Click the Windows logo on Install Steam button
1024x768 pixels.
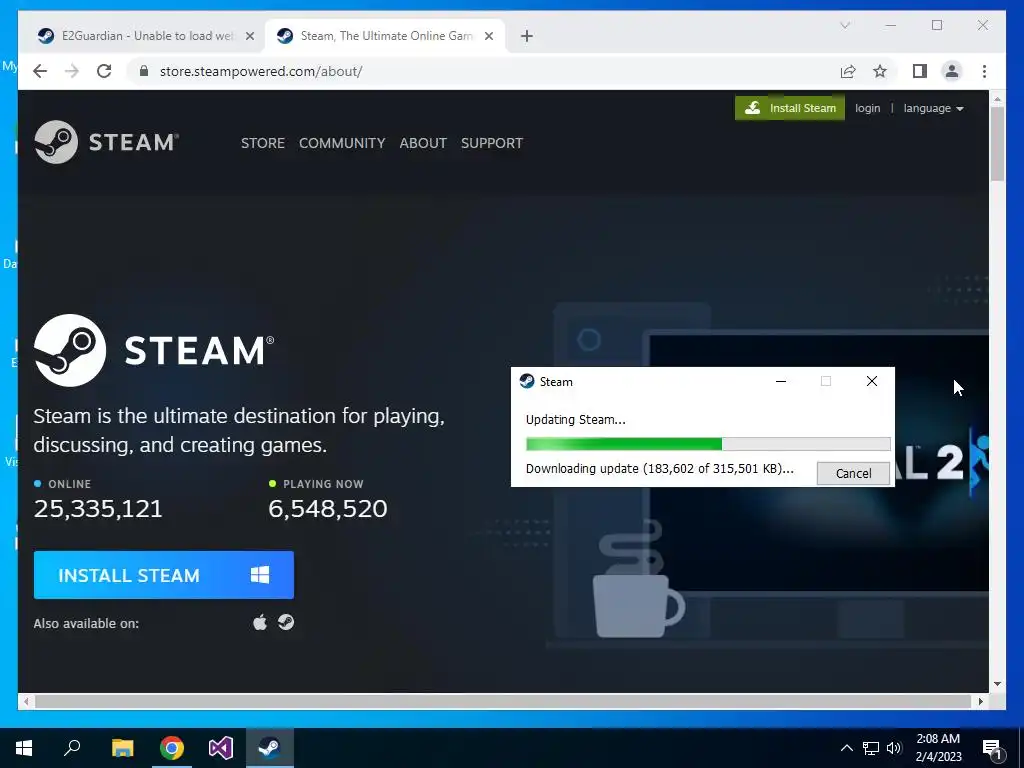click(260, 575)
